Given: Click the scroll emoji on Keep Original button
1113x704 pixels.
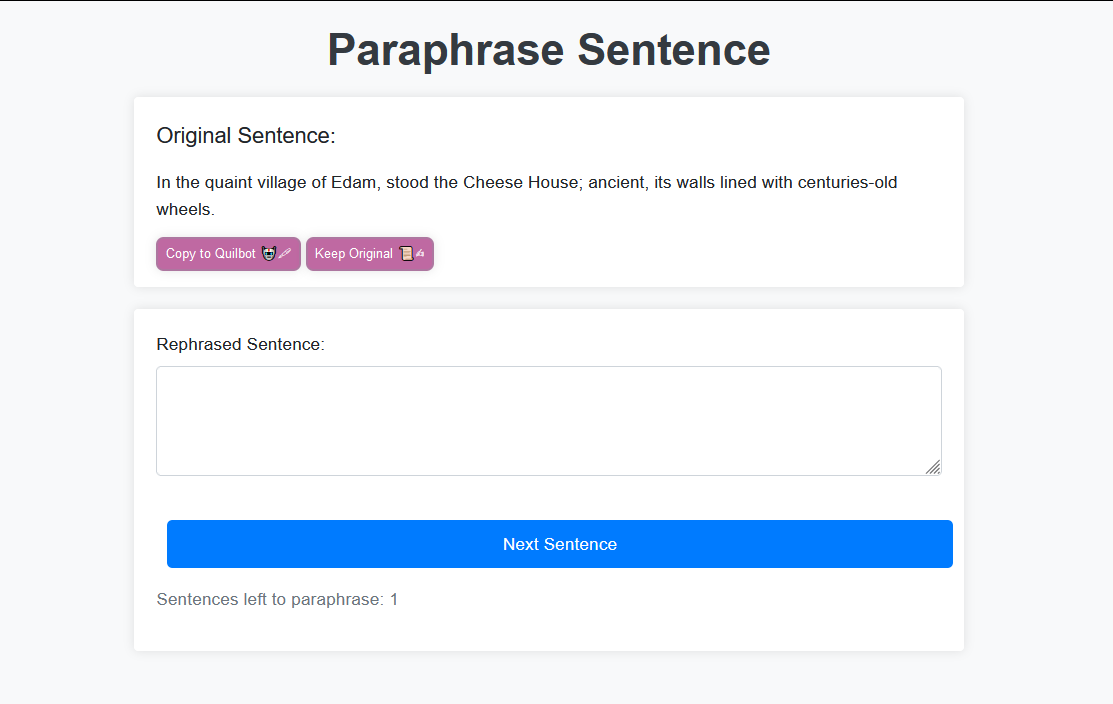Looking at the screenshot, I should point(407,253).
